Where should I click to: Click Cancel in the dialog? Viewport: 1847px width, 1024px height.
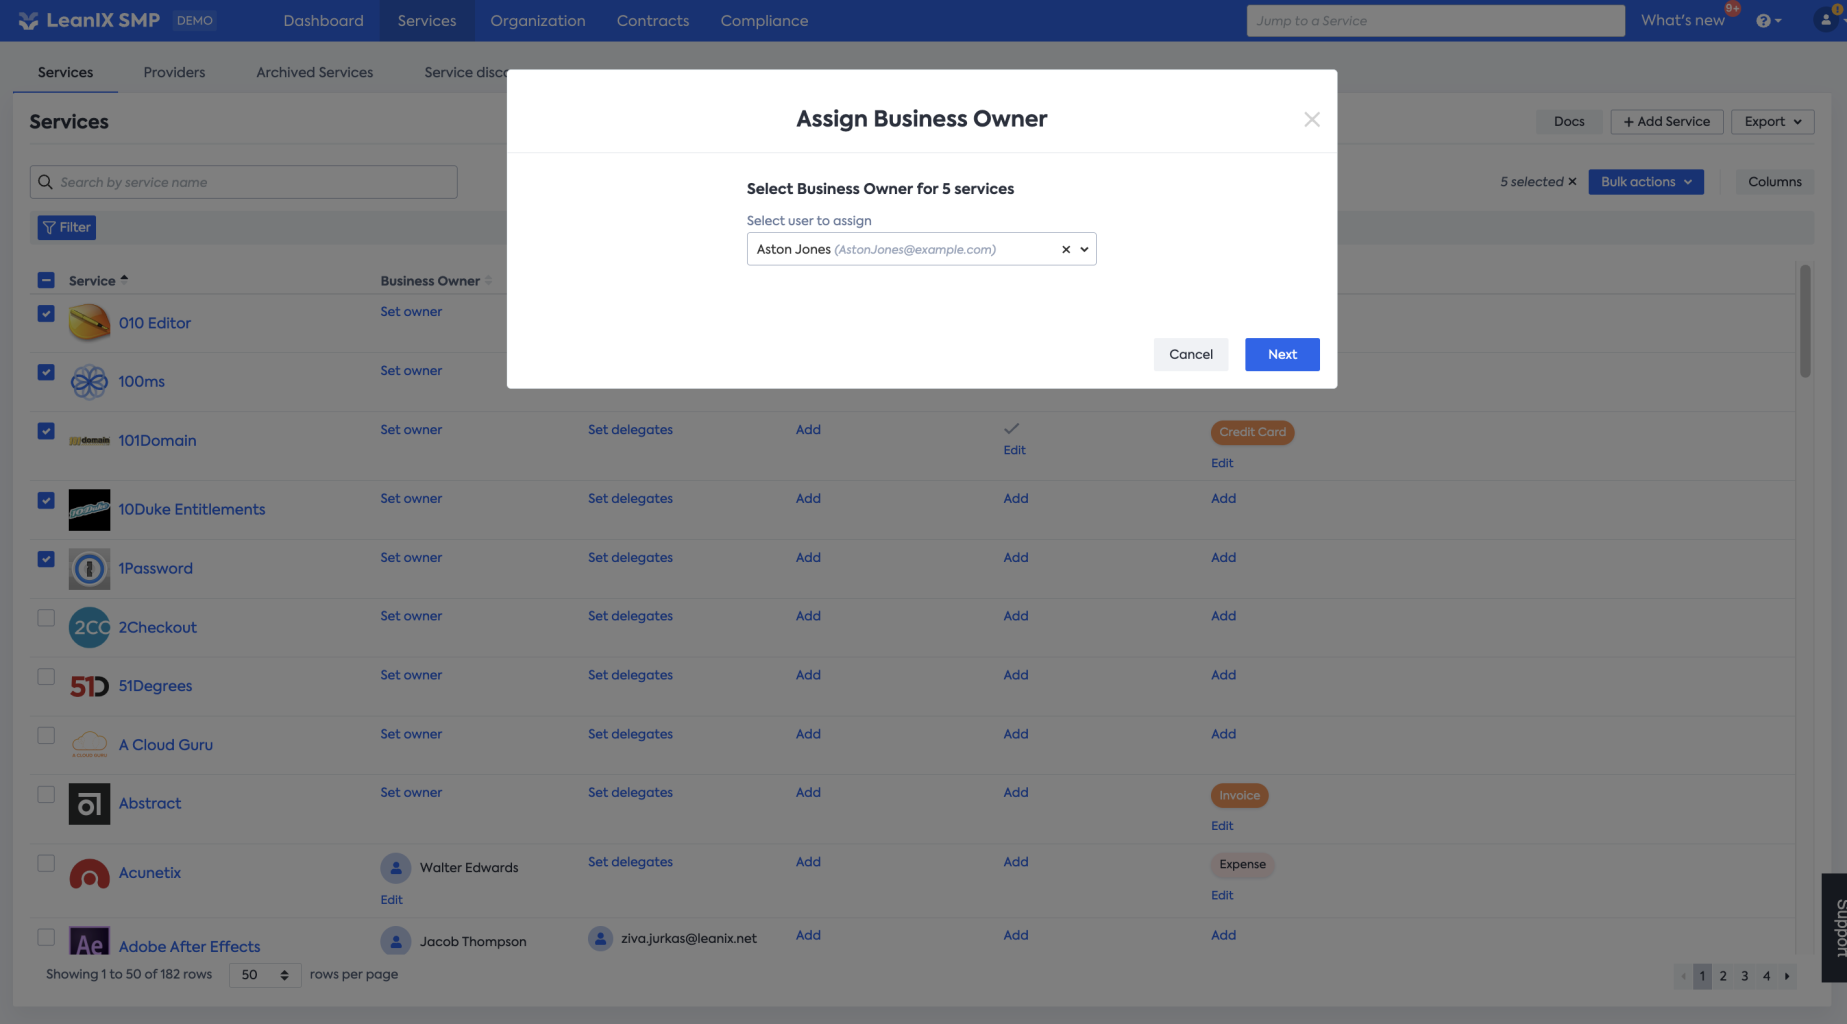1191,354
